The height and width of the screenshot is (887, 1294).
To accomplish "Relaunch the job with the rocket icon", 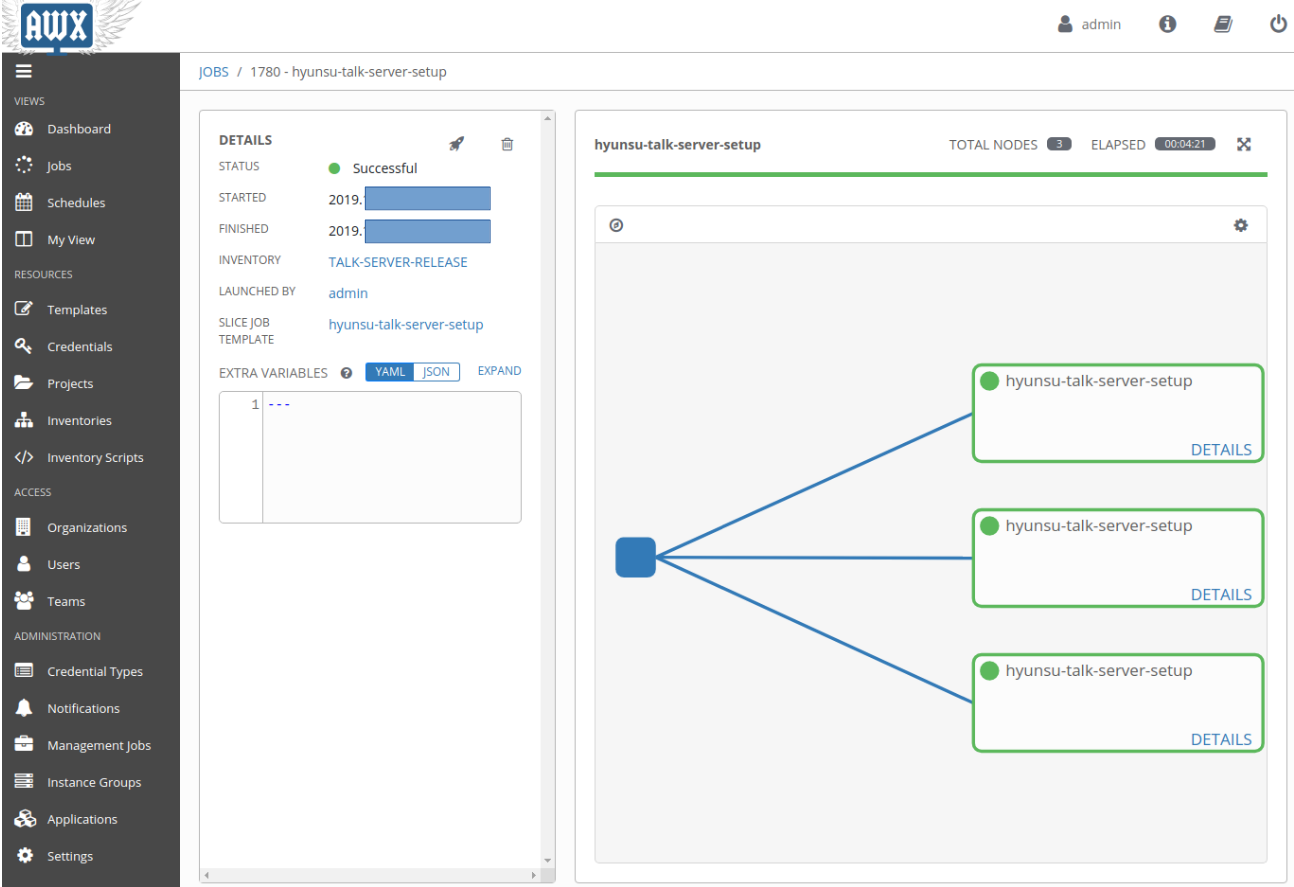I will coord(456,144).
